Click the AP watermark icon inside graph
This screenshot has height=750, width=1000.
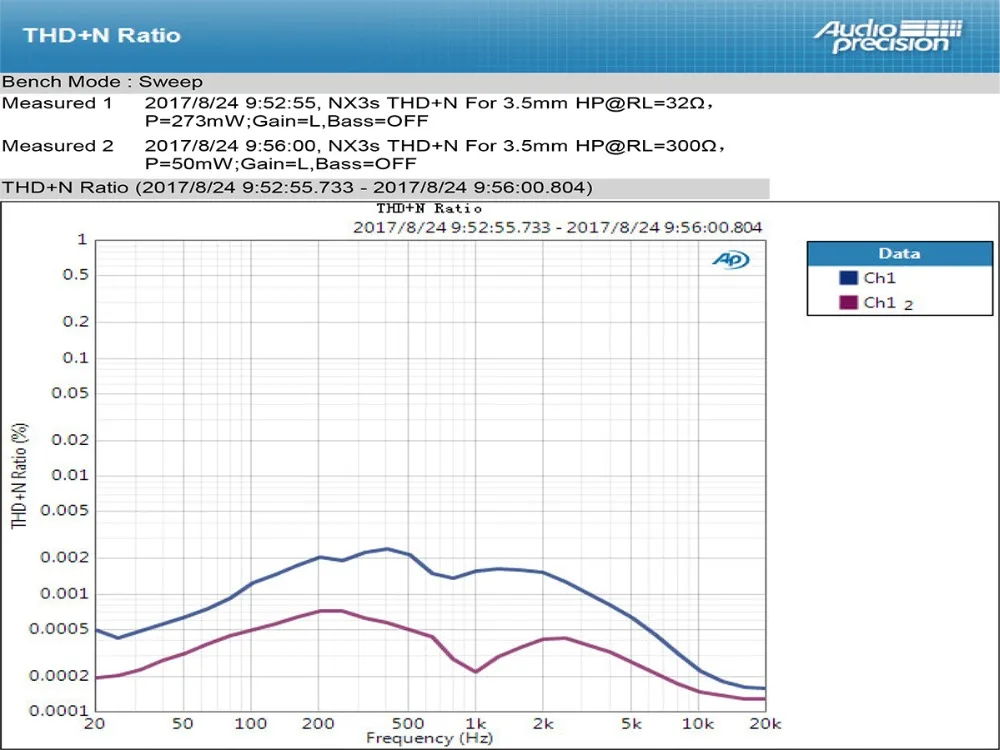tap(731, 260)
